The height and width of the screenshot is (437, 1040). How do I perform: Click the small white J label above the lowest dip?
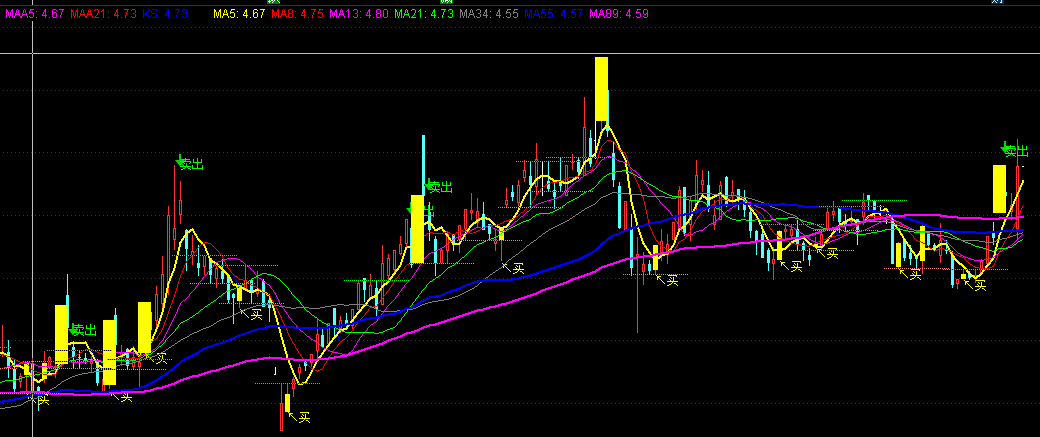pyautogui.click(x=277, y=371)
